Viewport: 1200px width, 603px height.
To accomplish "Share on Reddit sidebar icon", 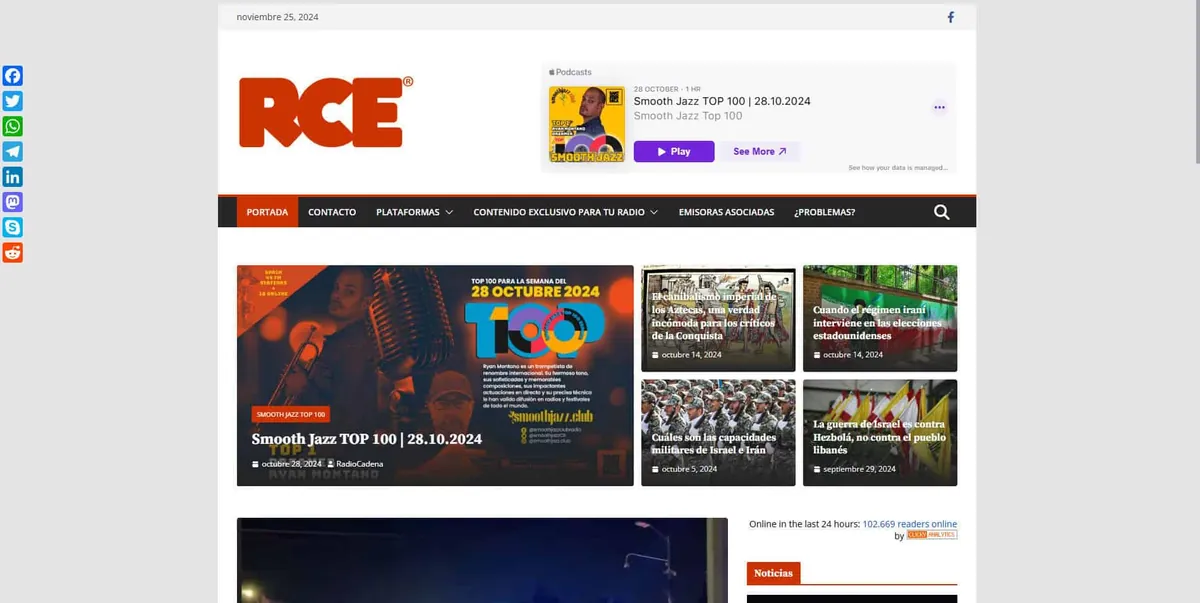I will click(12, 253).
